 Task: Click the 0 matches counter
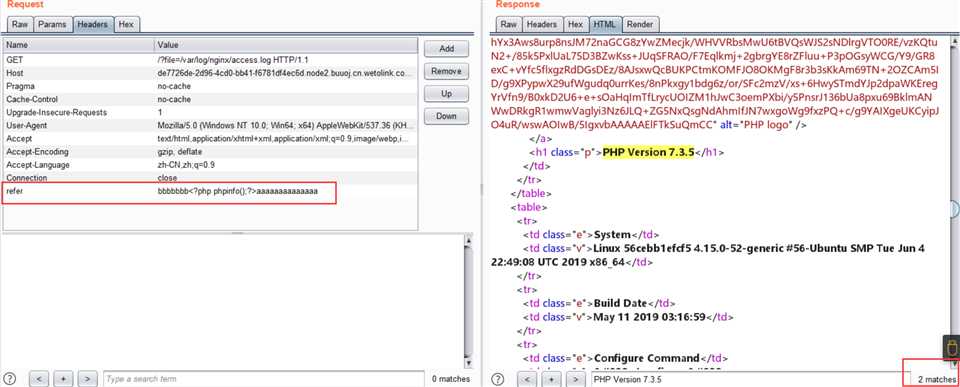coord(450,380)
